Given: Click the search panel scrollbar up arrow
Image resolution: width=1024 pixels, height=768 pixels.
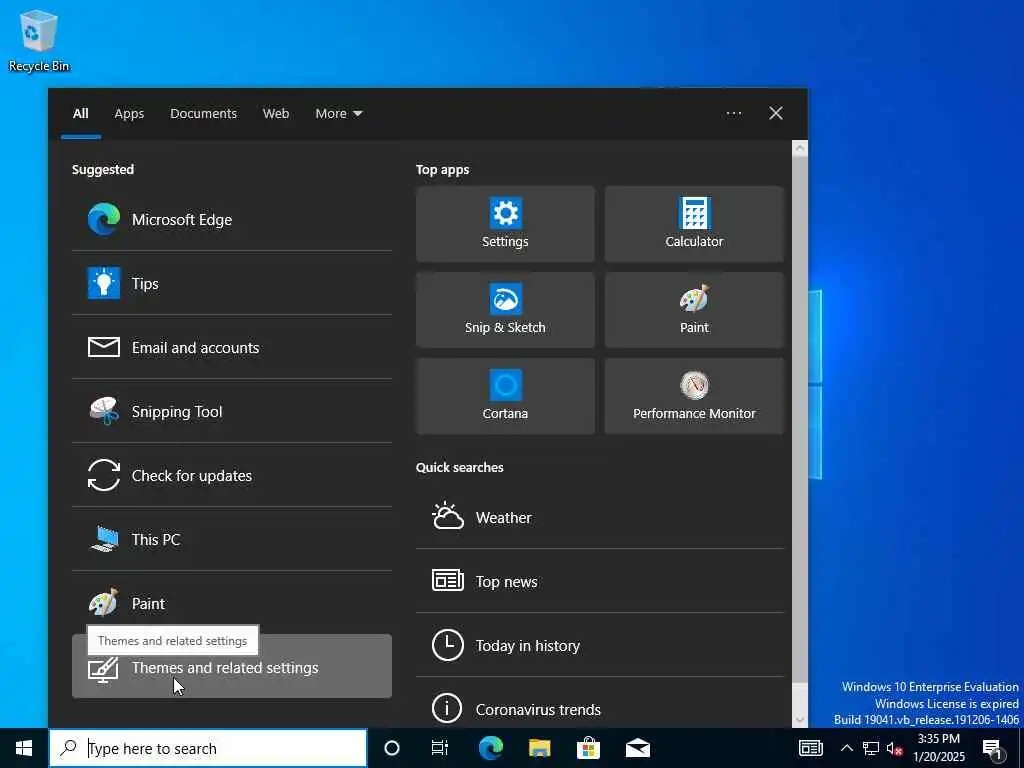Looking at the screenshot, I should tap(800, 148).
